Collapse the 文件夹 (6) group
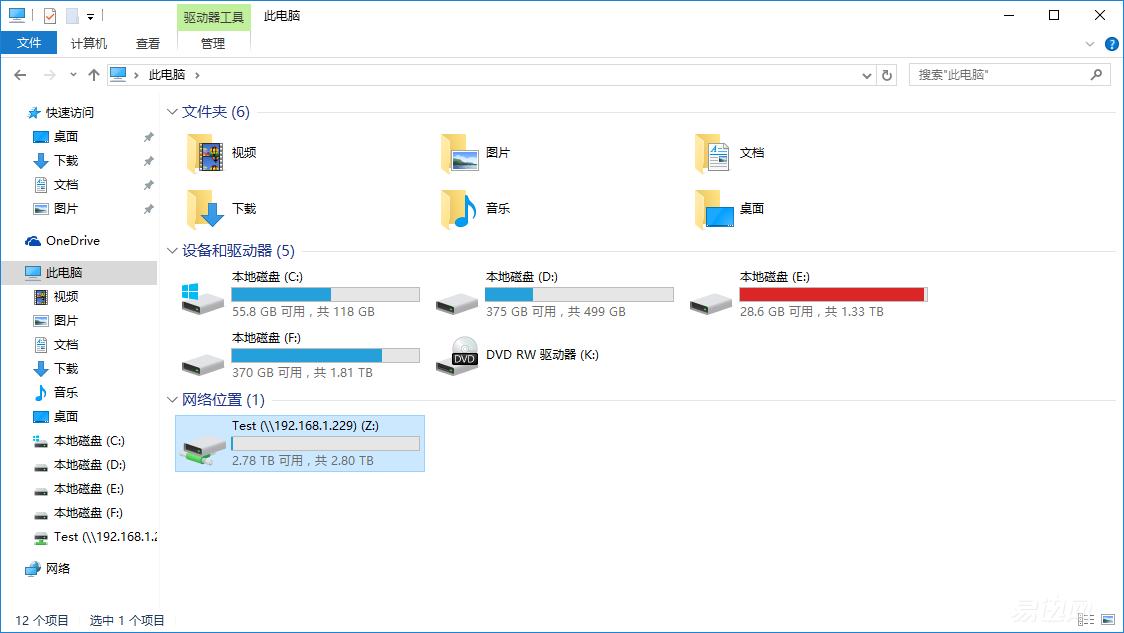Screen dimensions: 1124x633 pyautogui.click(x=172, y=112)
